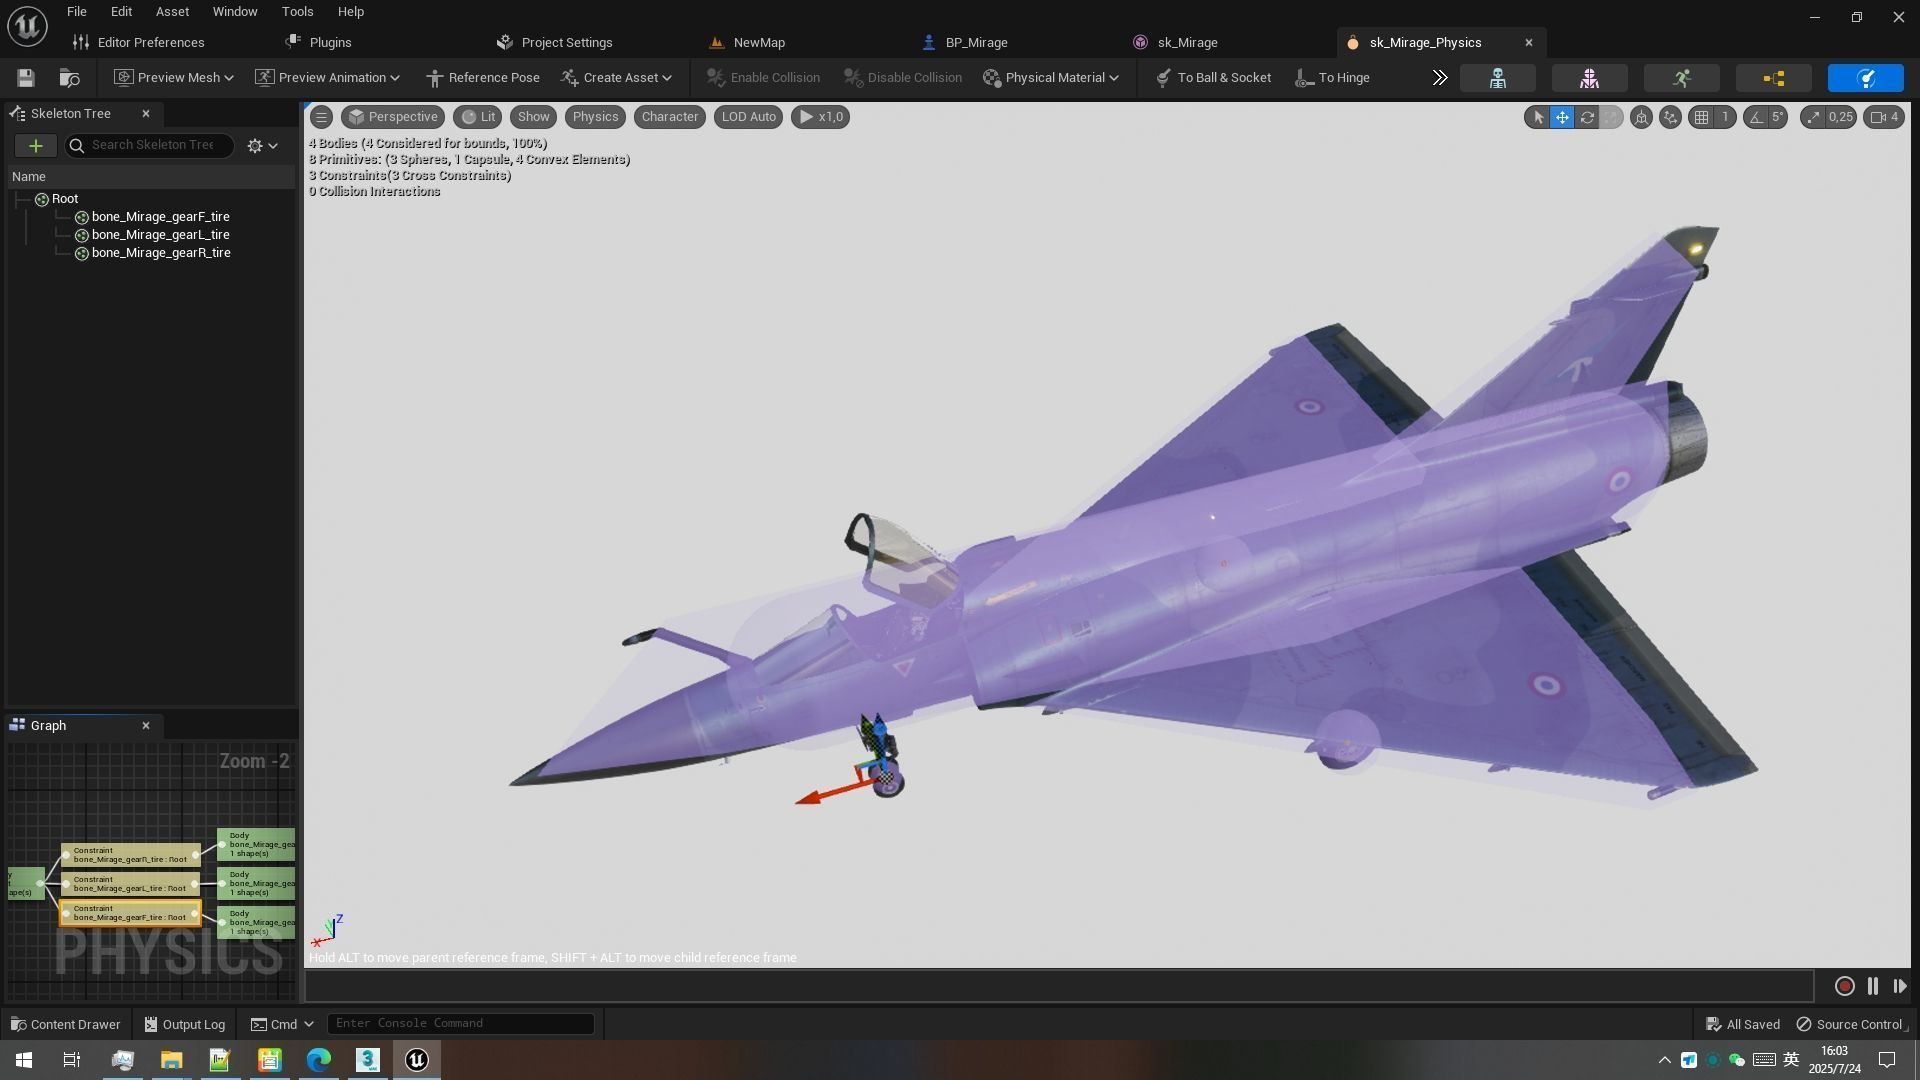The width and height of the screenshot is (1920, 1080).
Task: Activate the Rotate gizmo tool
Action: [x=1587, y=117]
